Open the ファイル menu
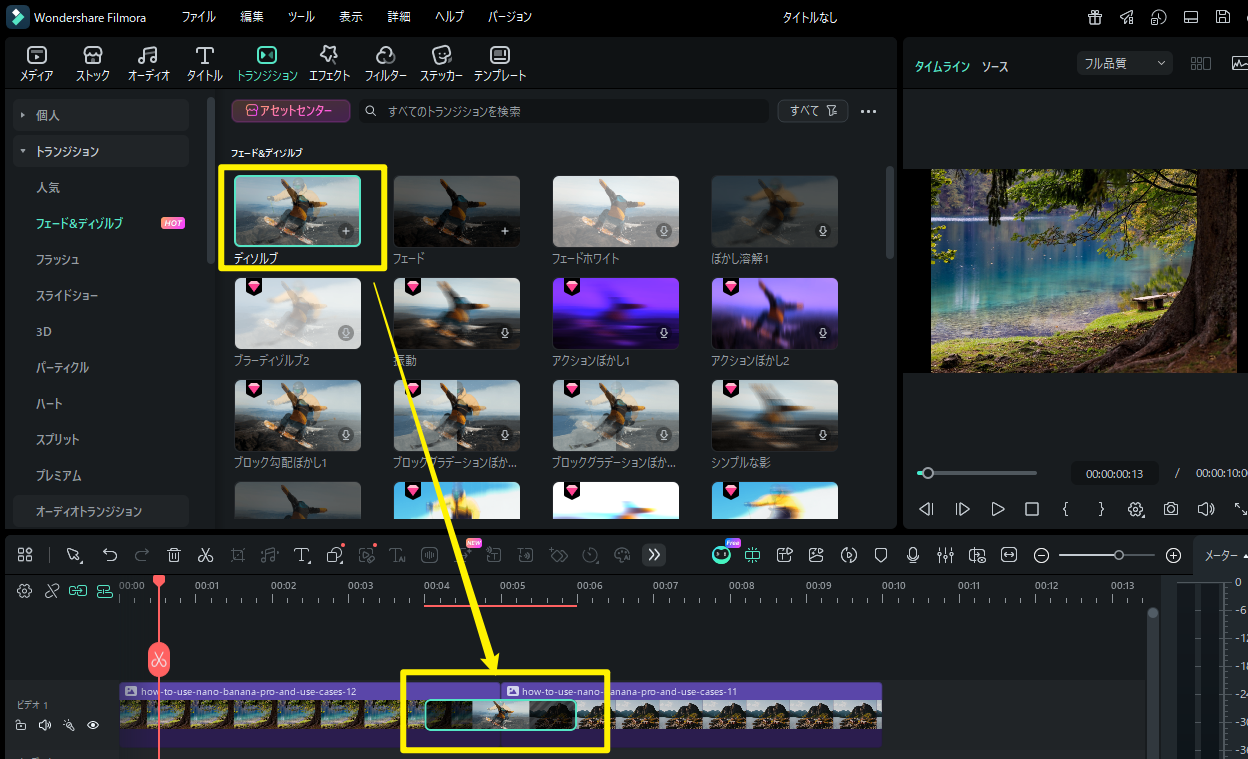1248x759 pixels. coord(198,16)
